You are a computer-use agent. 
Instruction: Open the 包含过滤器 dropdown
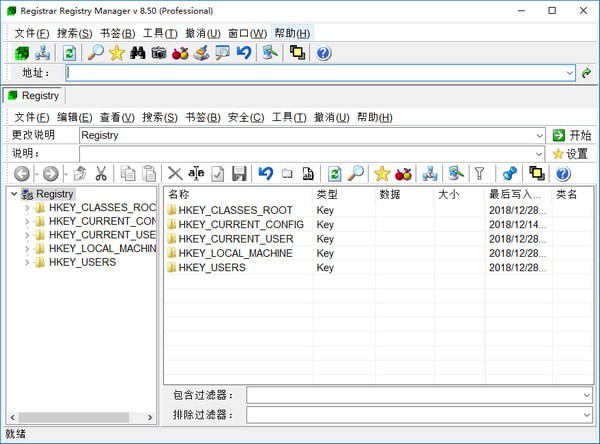click(x=587, y=395)
